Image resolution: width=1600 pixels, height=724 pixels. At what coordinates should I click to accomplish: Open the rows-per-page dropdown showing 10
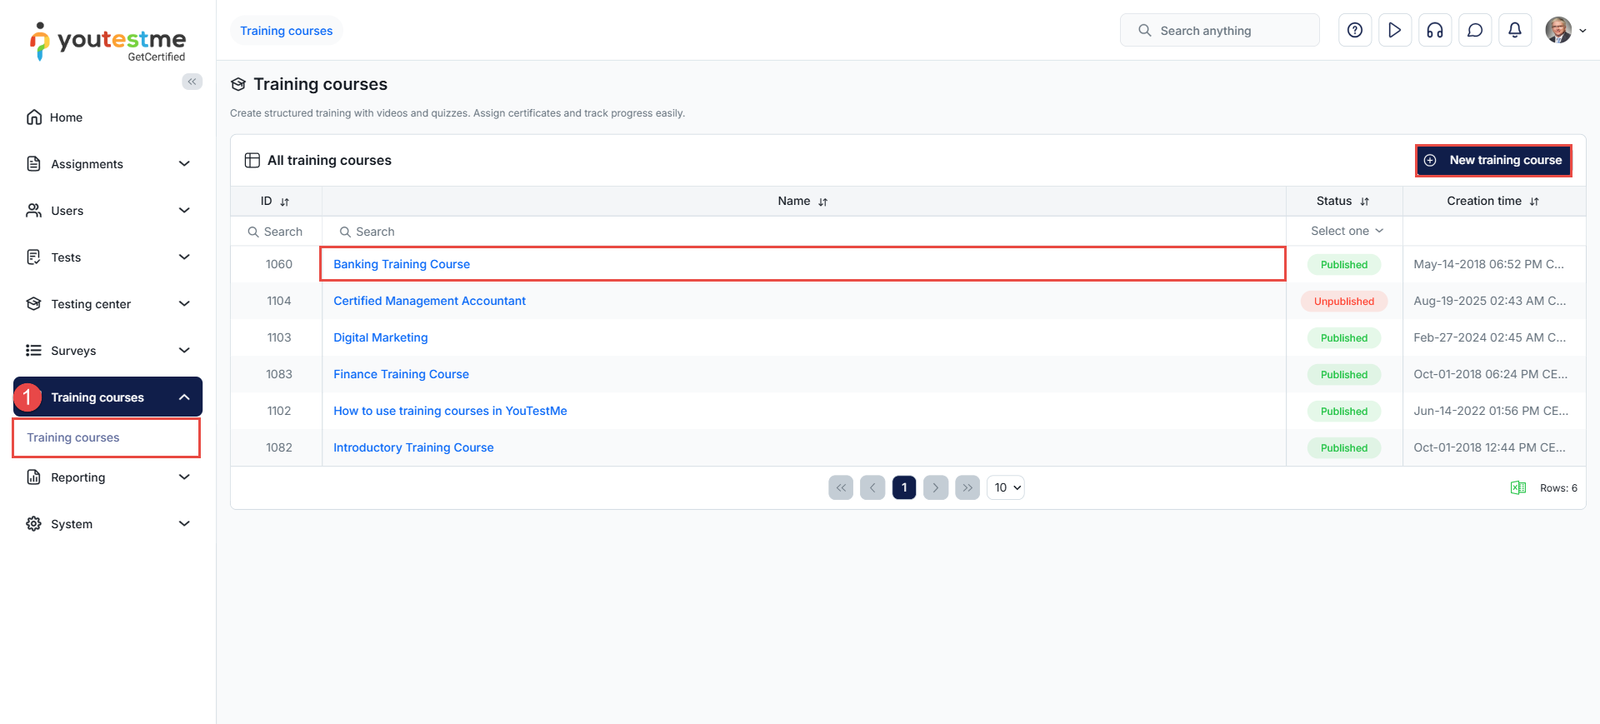pyautogui.click(x=1005, y=488)
